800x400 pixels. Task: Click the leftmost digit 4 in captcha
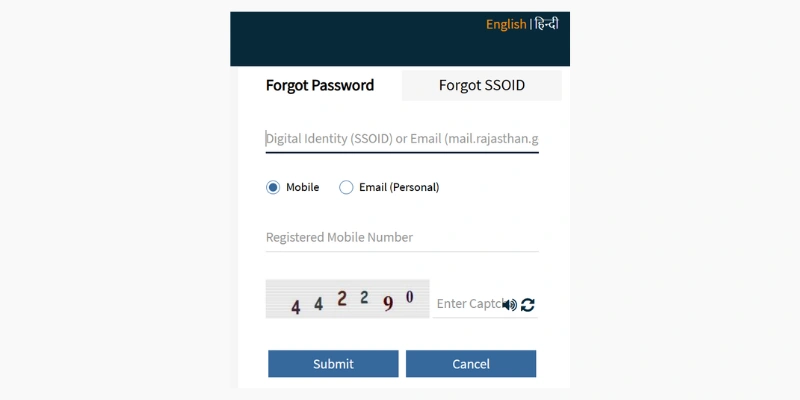tap(295, 307)
